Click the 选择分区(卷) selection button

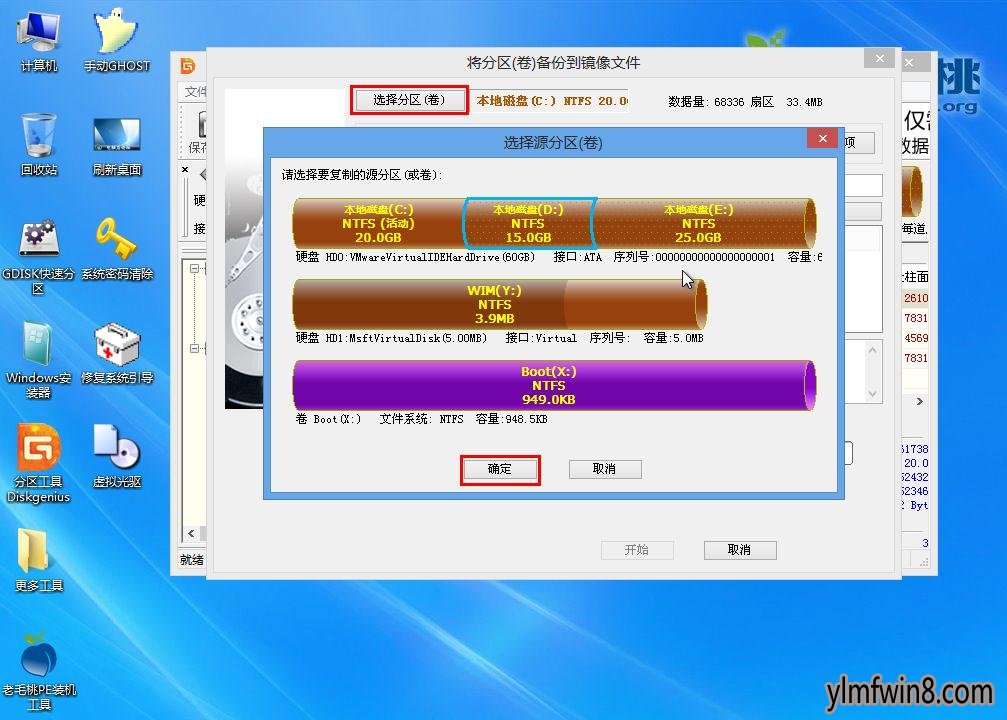point(409,100)
